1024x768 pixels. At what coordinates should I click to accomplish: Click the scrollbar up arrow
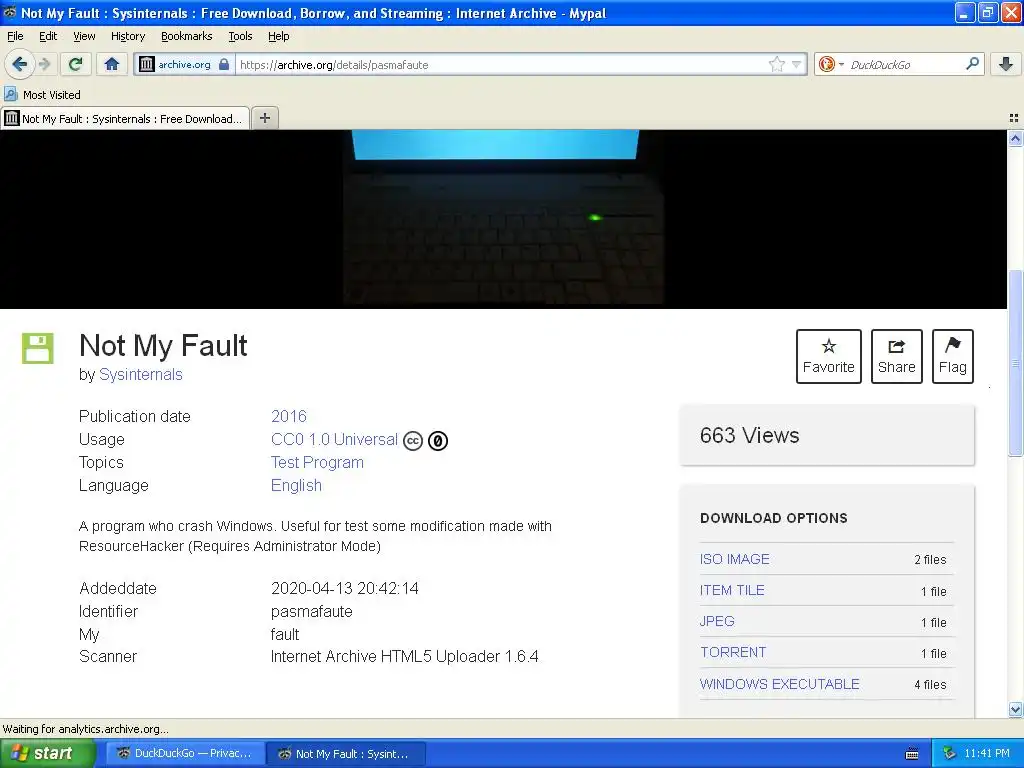[x=1015, y=138]
